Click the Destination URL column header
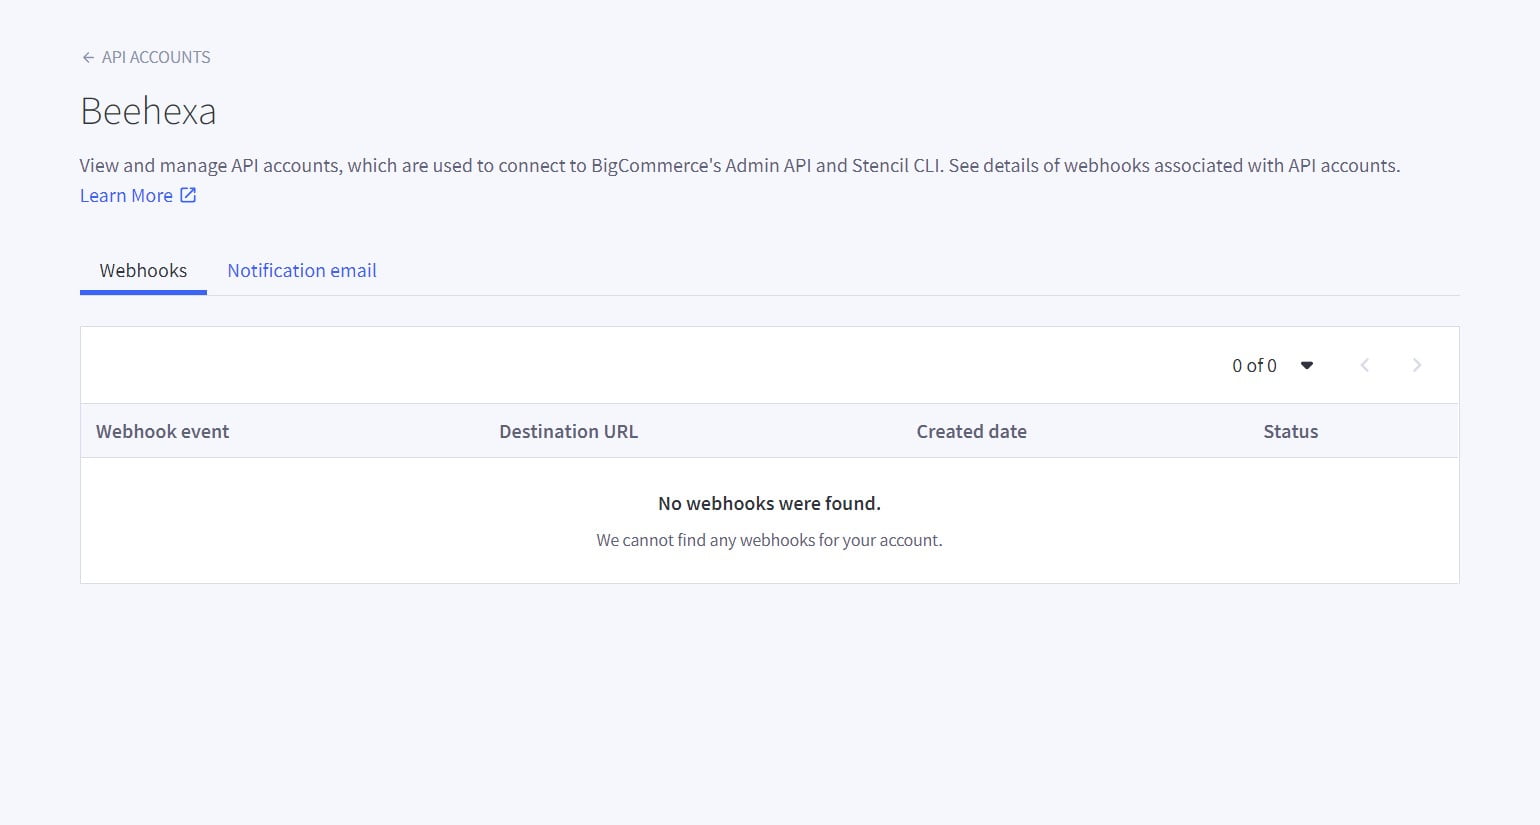 pyautogui.click(x=568, y=431)
